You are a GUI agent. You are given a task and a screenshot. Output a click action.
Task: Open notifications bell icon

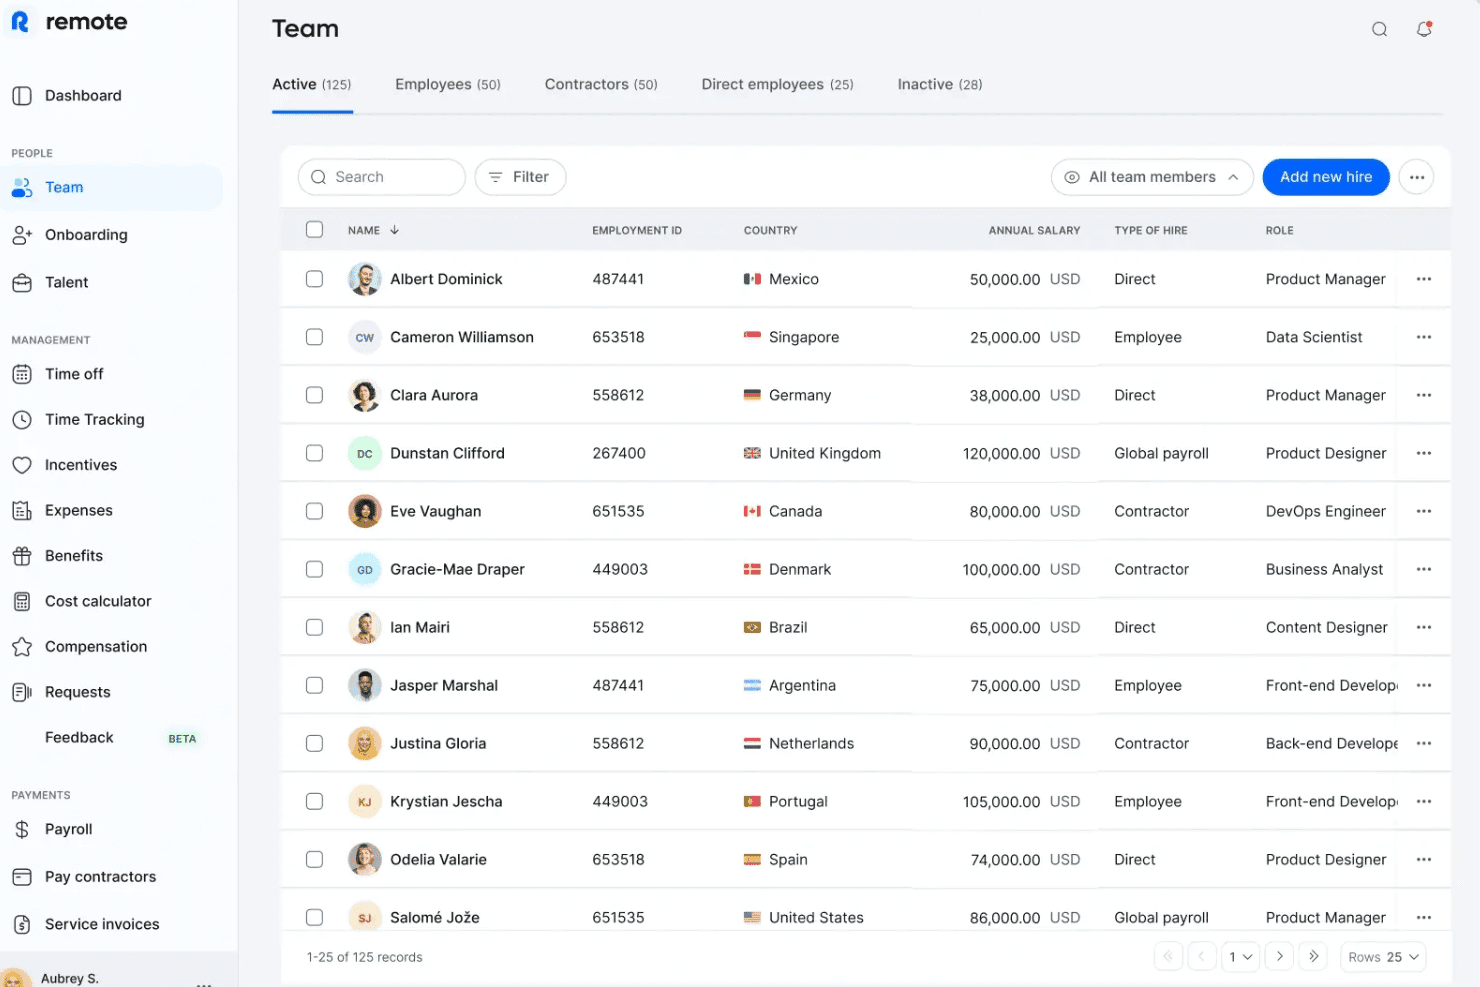tap(1424, 29)
